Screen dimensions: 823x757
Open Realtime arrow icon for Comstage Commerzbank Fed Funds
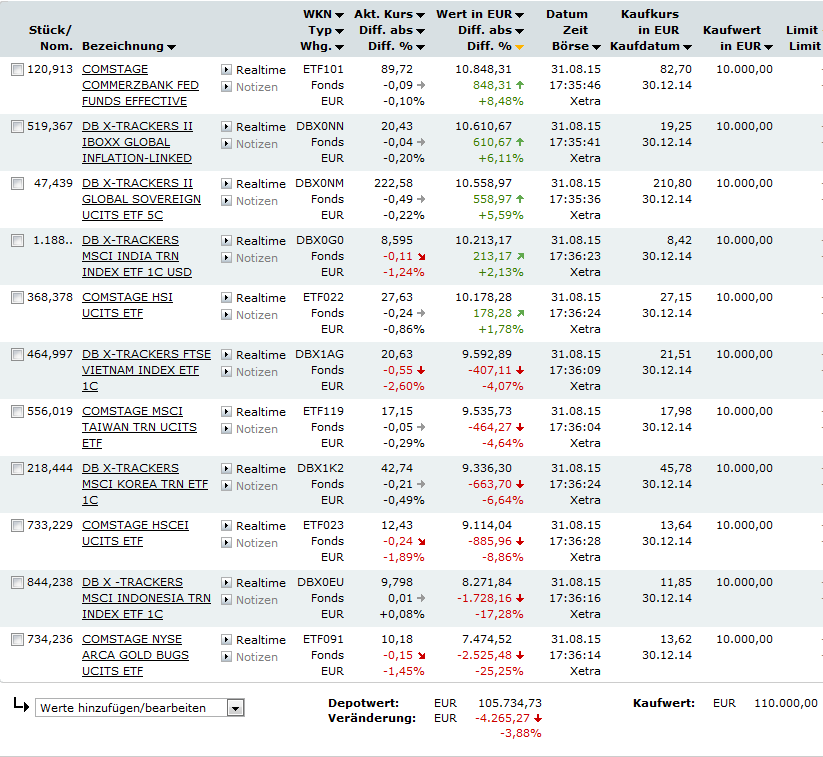pyautogui.click(x=226, y=69)
